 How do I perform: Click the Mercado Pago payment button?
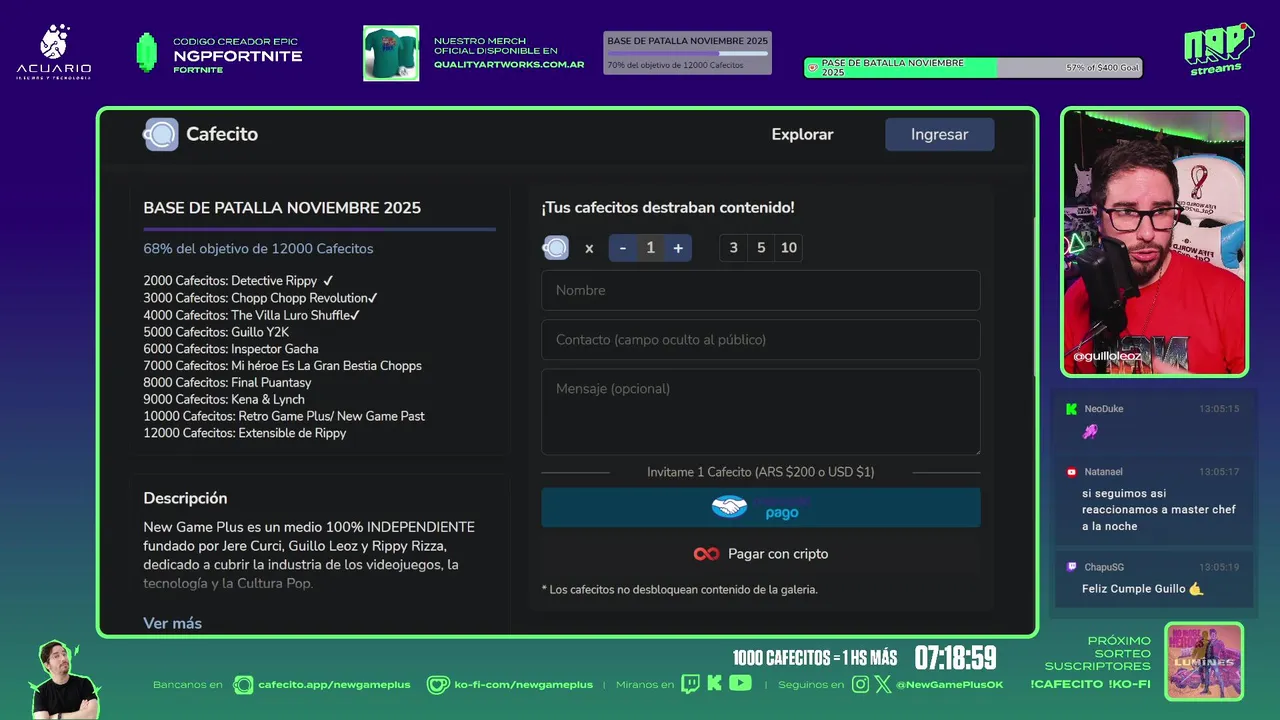761,507
